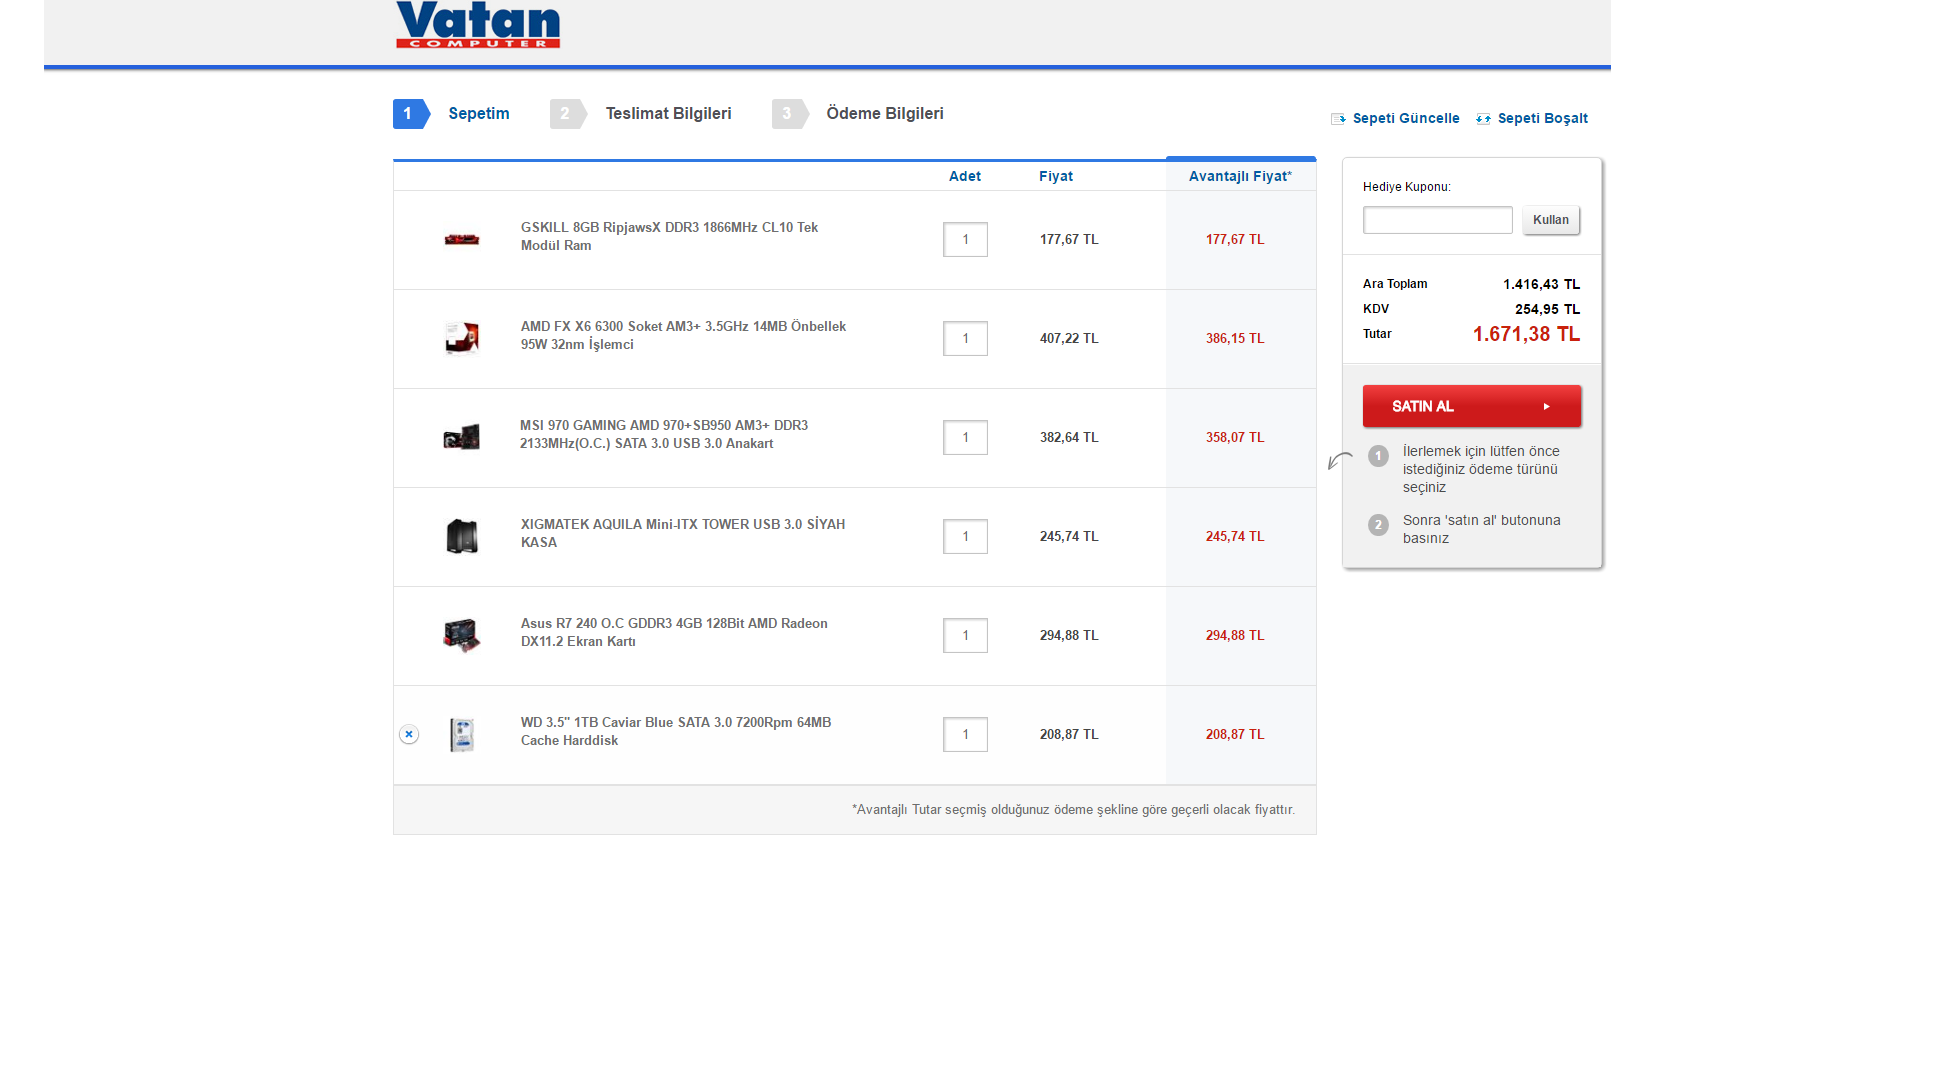Open XIGMATEK AQUILA Mini-ITX product link

(x=683, y=533)
